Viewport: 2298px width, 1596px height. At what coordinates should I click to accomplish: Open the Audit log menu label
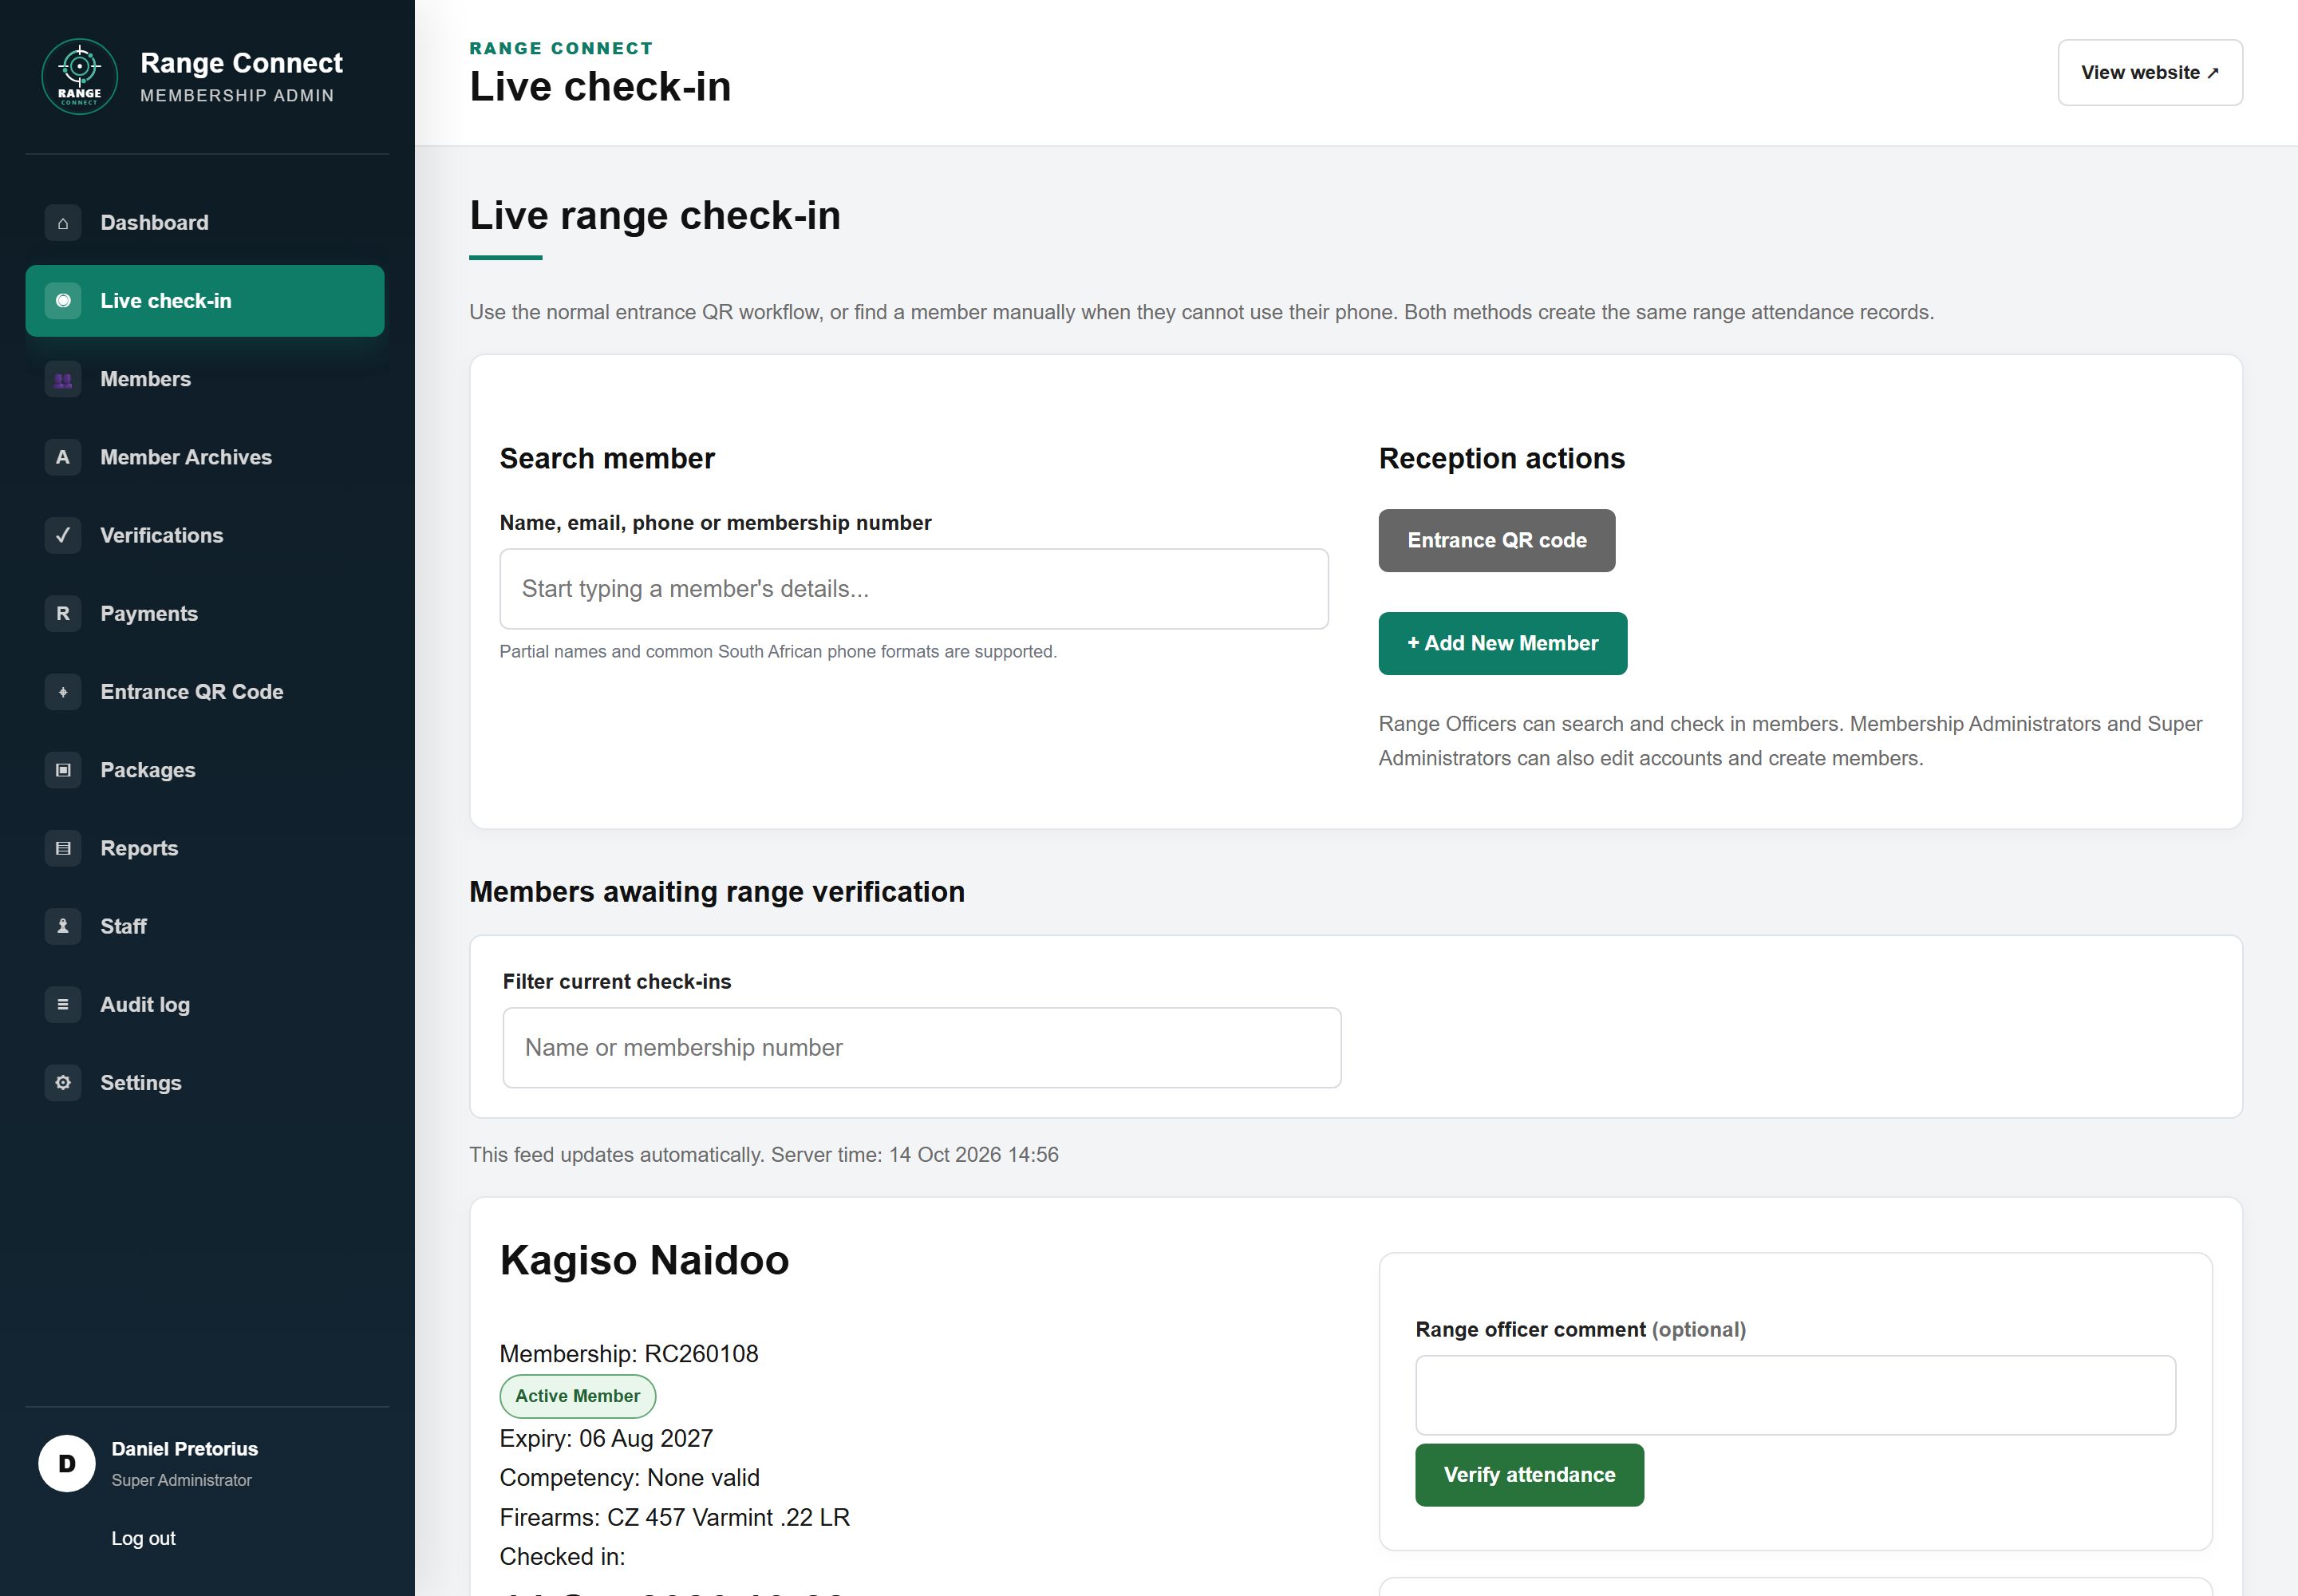coord(145,1004)
